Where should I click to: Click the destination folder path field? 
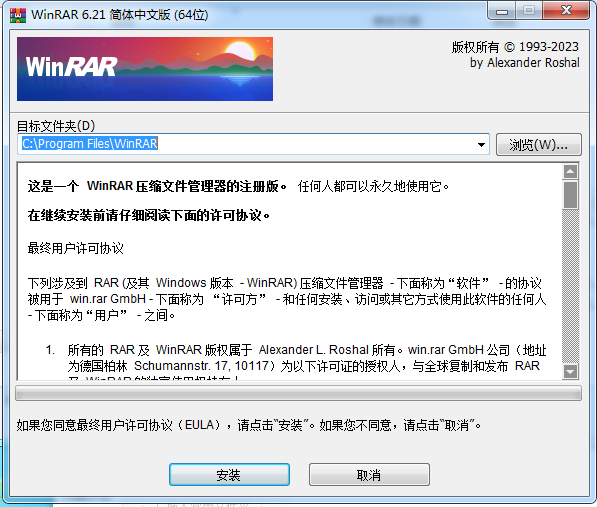(x=253, y=144)
